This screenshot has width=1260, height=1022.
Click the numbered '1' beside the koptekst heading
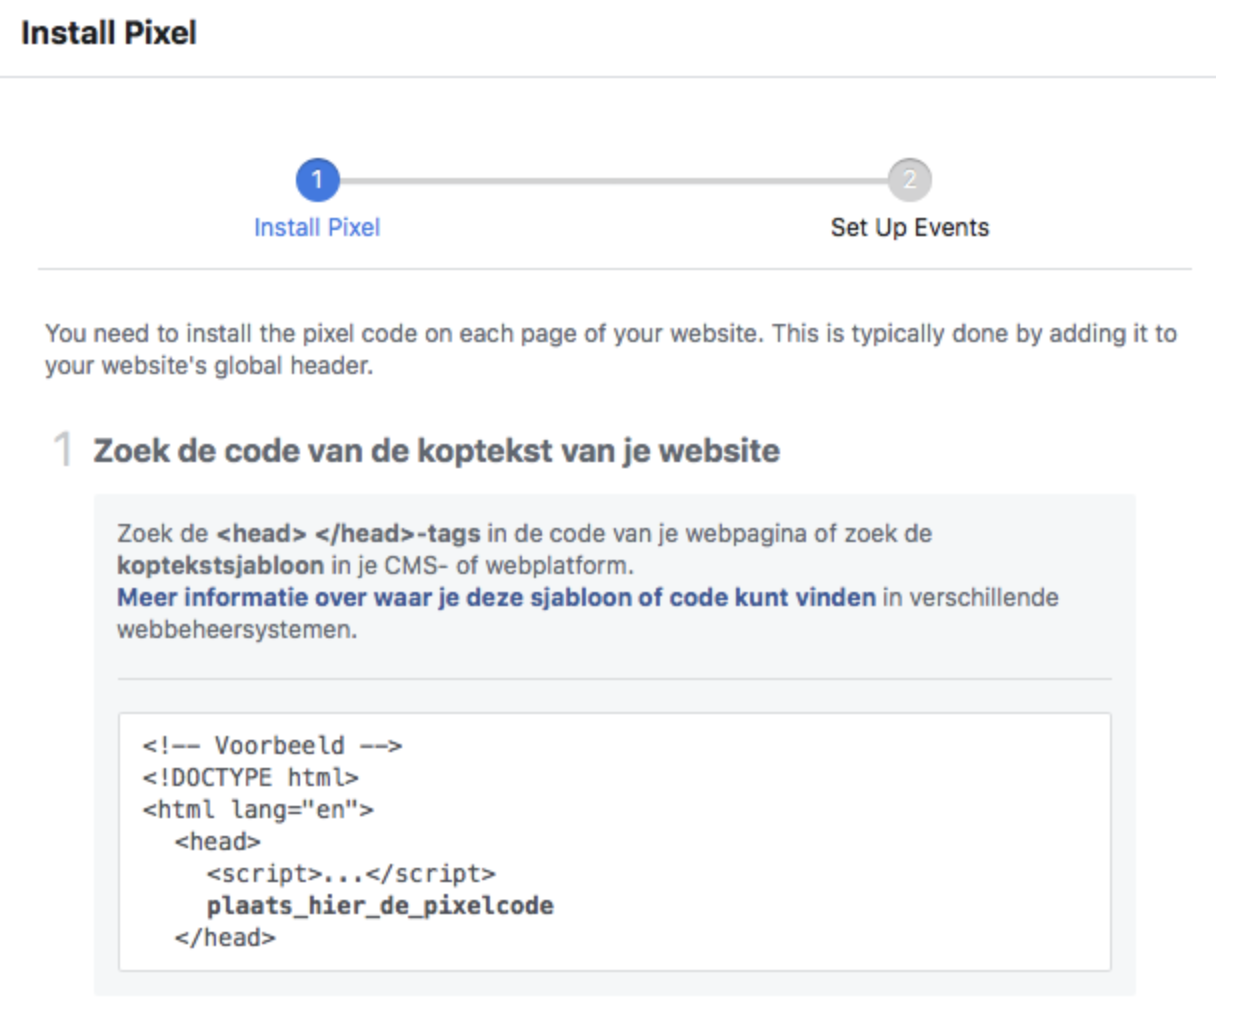[x=62, y=446]
